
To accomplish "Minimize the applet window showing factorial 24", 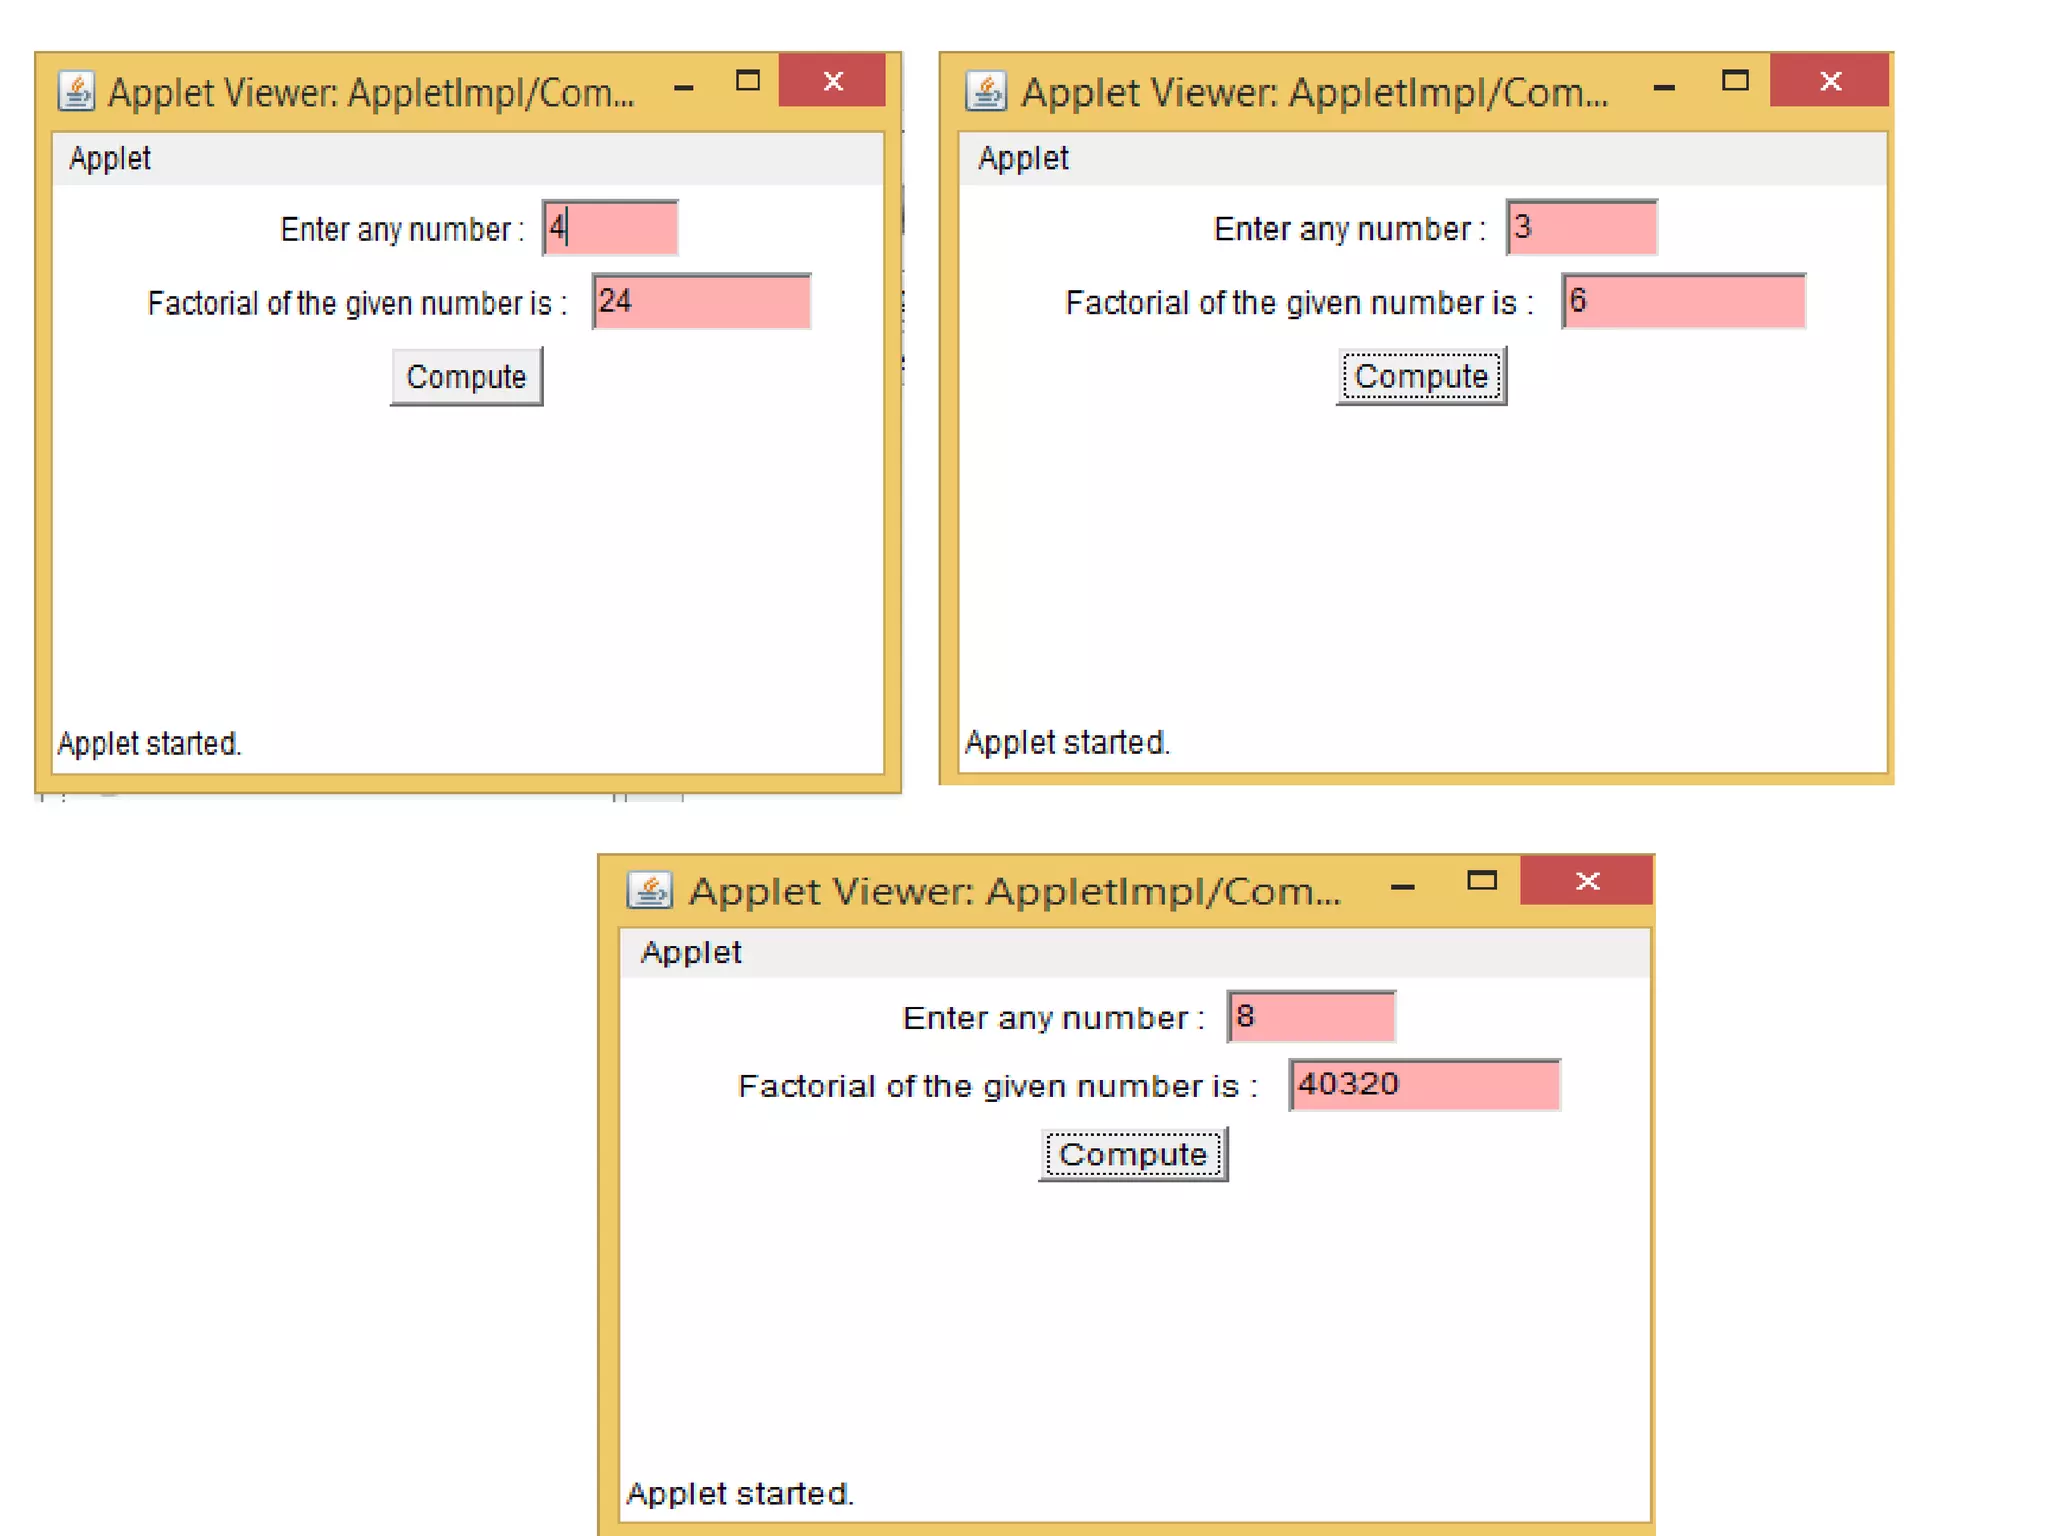I will click(684, 88).
